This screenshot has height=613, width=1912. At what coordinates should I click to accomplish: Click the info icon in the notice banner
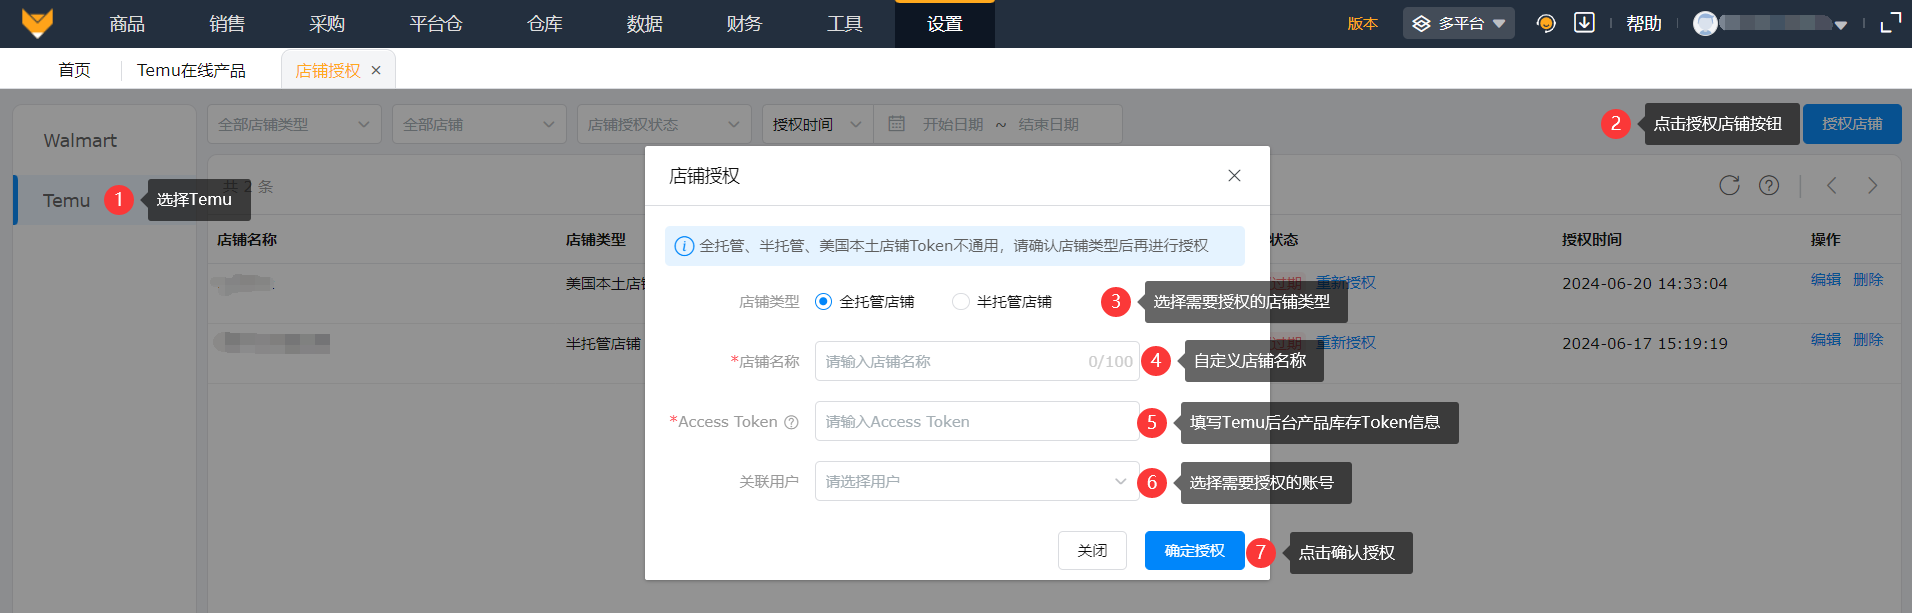(x=684, y=246)
